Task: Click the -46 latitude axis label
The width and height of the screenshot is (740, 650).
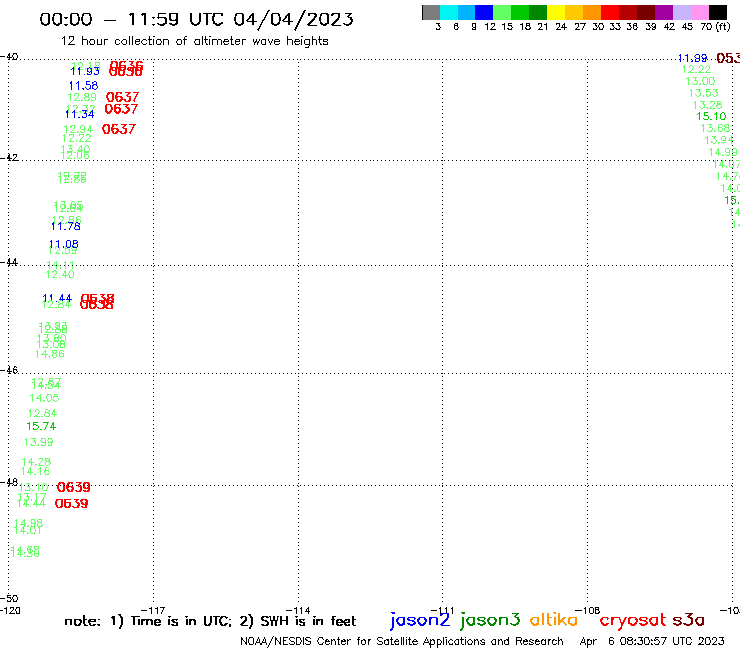Action: tap(9, 370)
